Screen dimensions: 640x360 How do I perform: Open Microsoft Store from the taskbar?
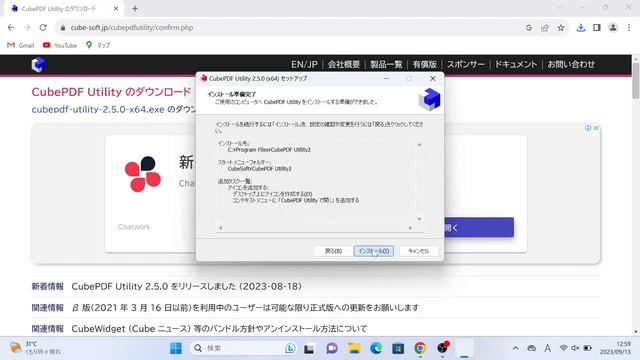398,348
